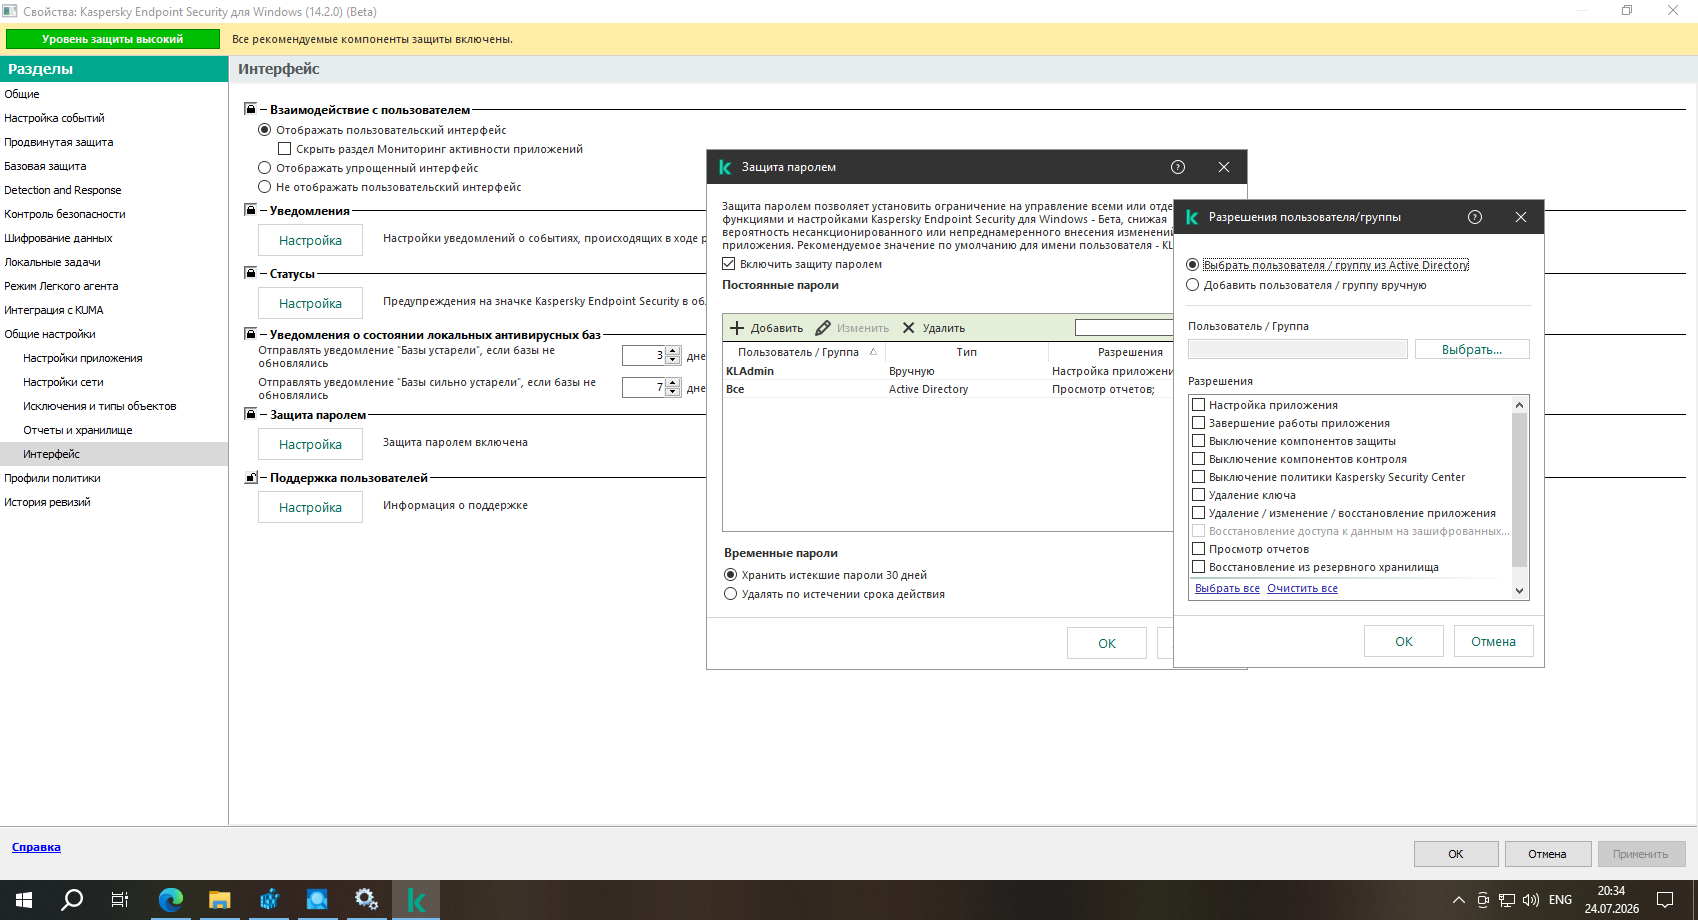The height and width of the screenshot is (920, 1698).
Task: Click Отмена in permissions dialog
Action: [1493, 641]
